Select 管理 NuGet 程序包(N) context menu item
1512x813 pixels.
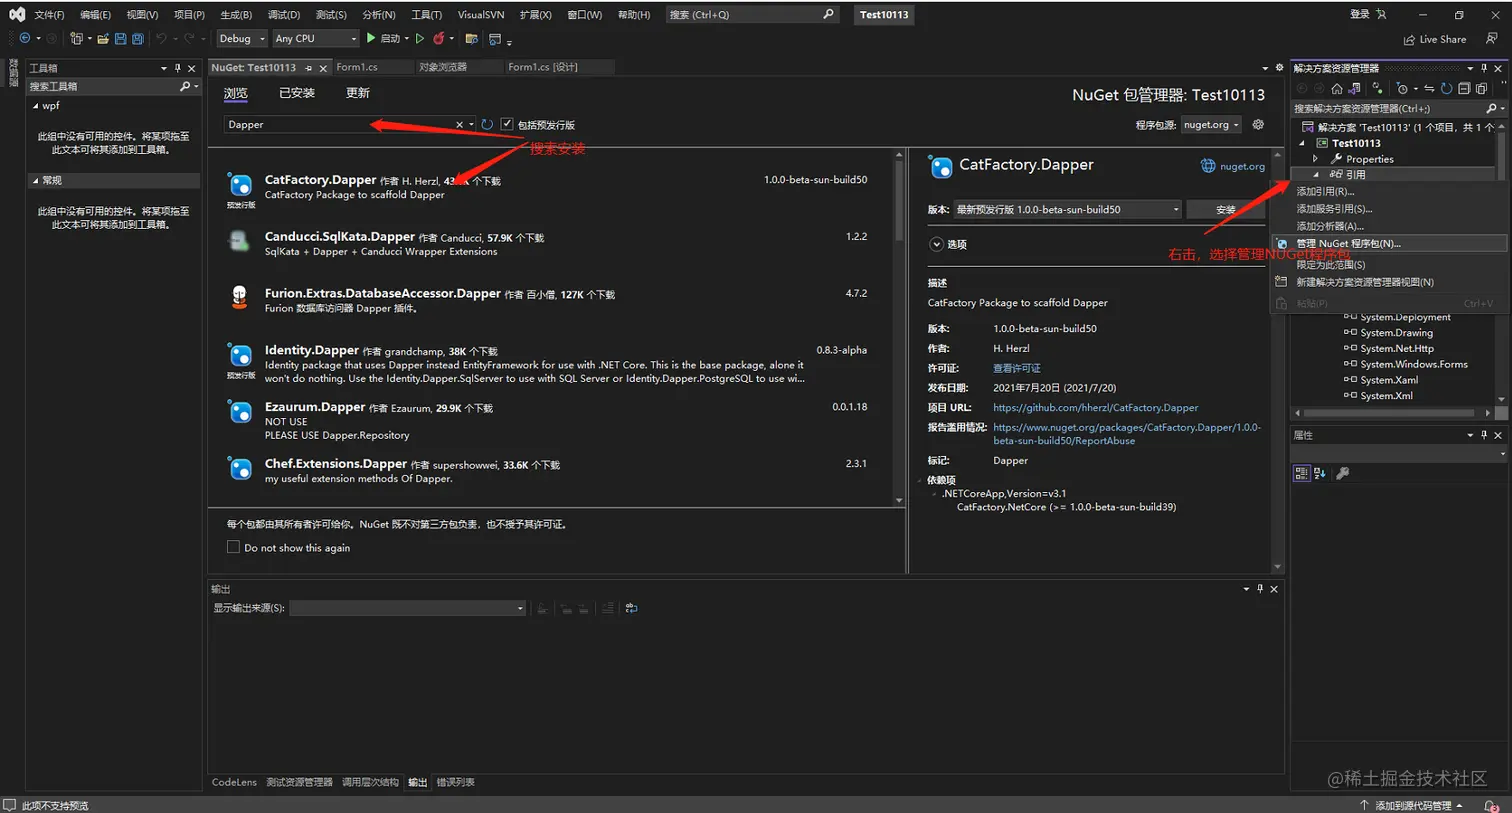coord(1389,243)
